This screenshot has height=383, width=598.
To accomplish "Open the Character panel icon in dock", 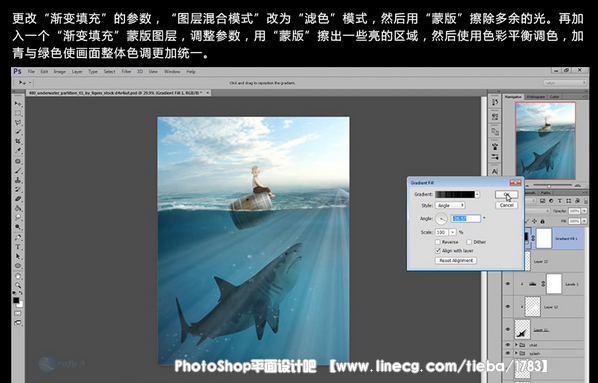I will coord(495,171).
